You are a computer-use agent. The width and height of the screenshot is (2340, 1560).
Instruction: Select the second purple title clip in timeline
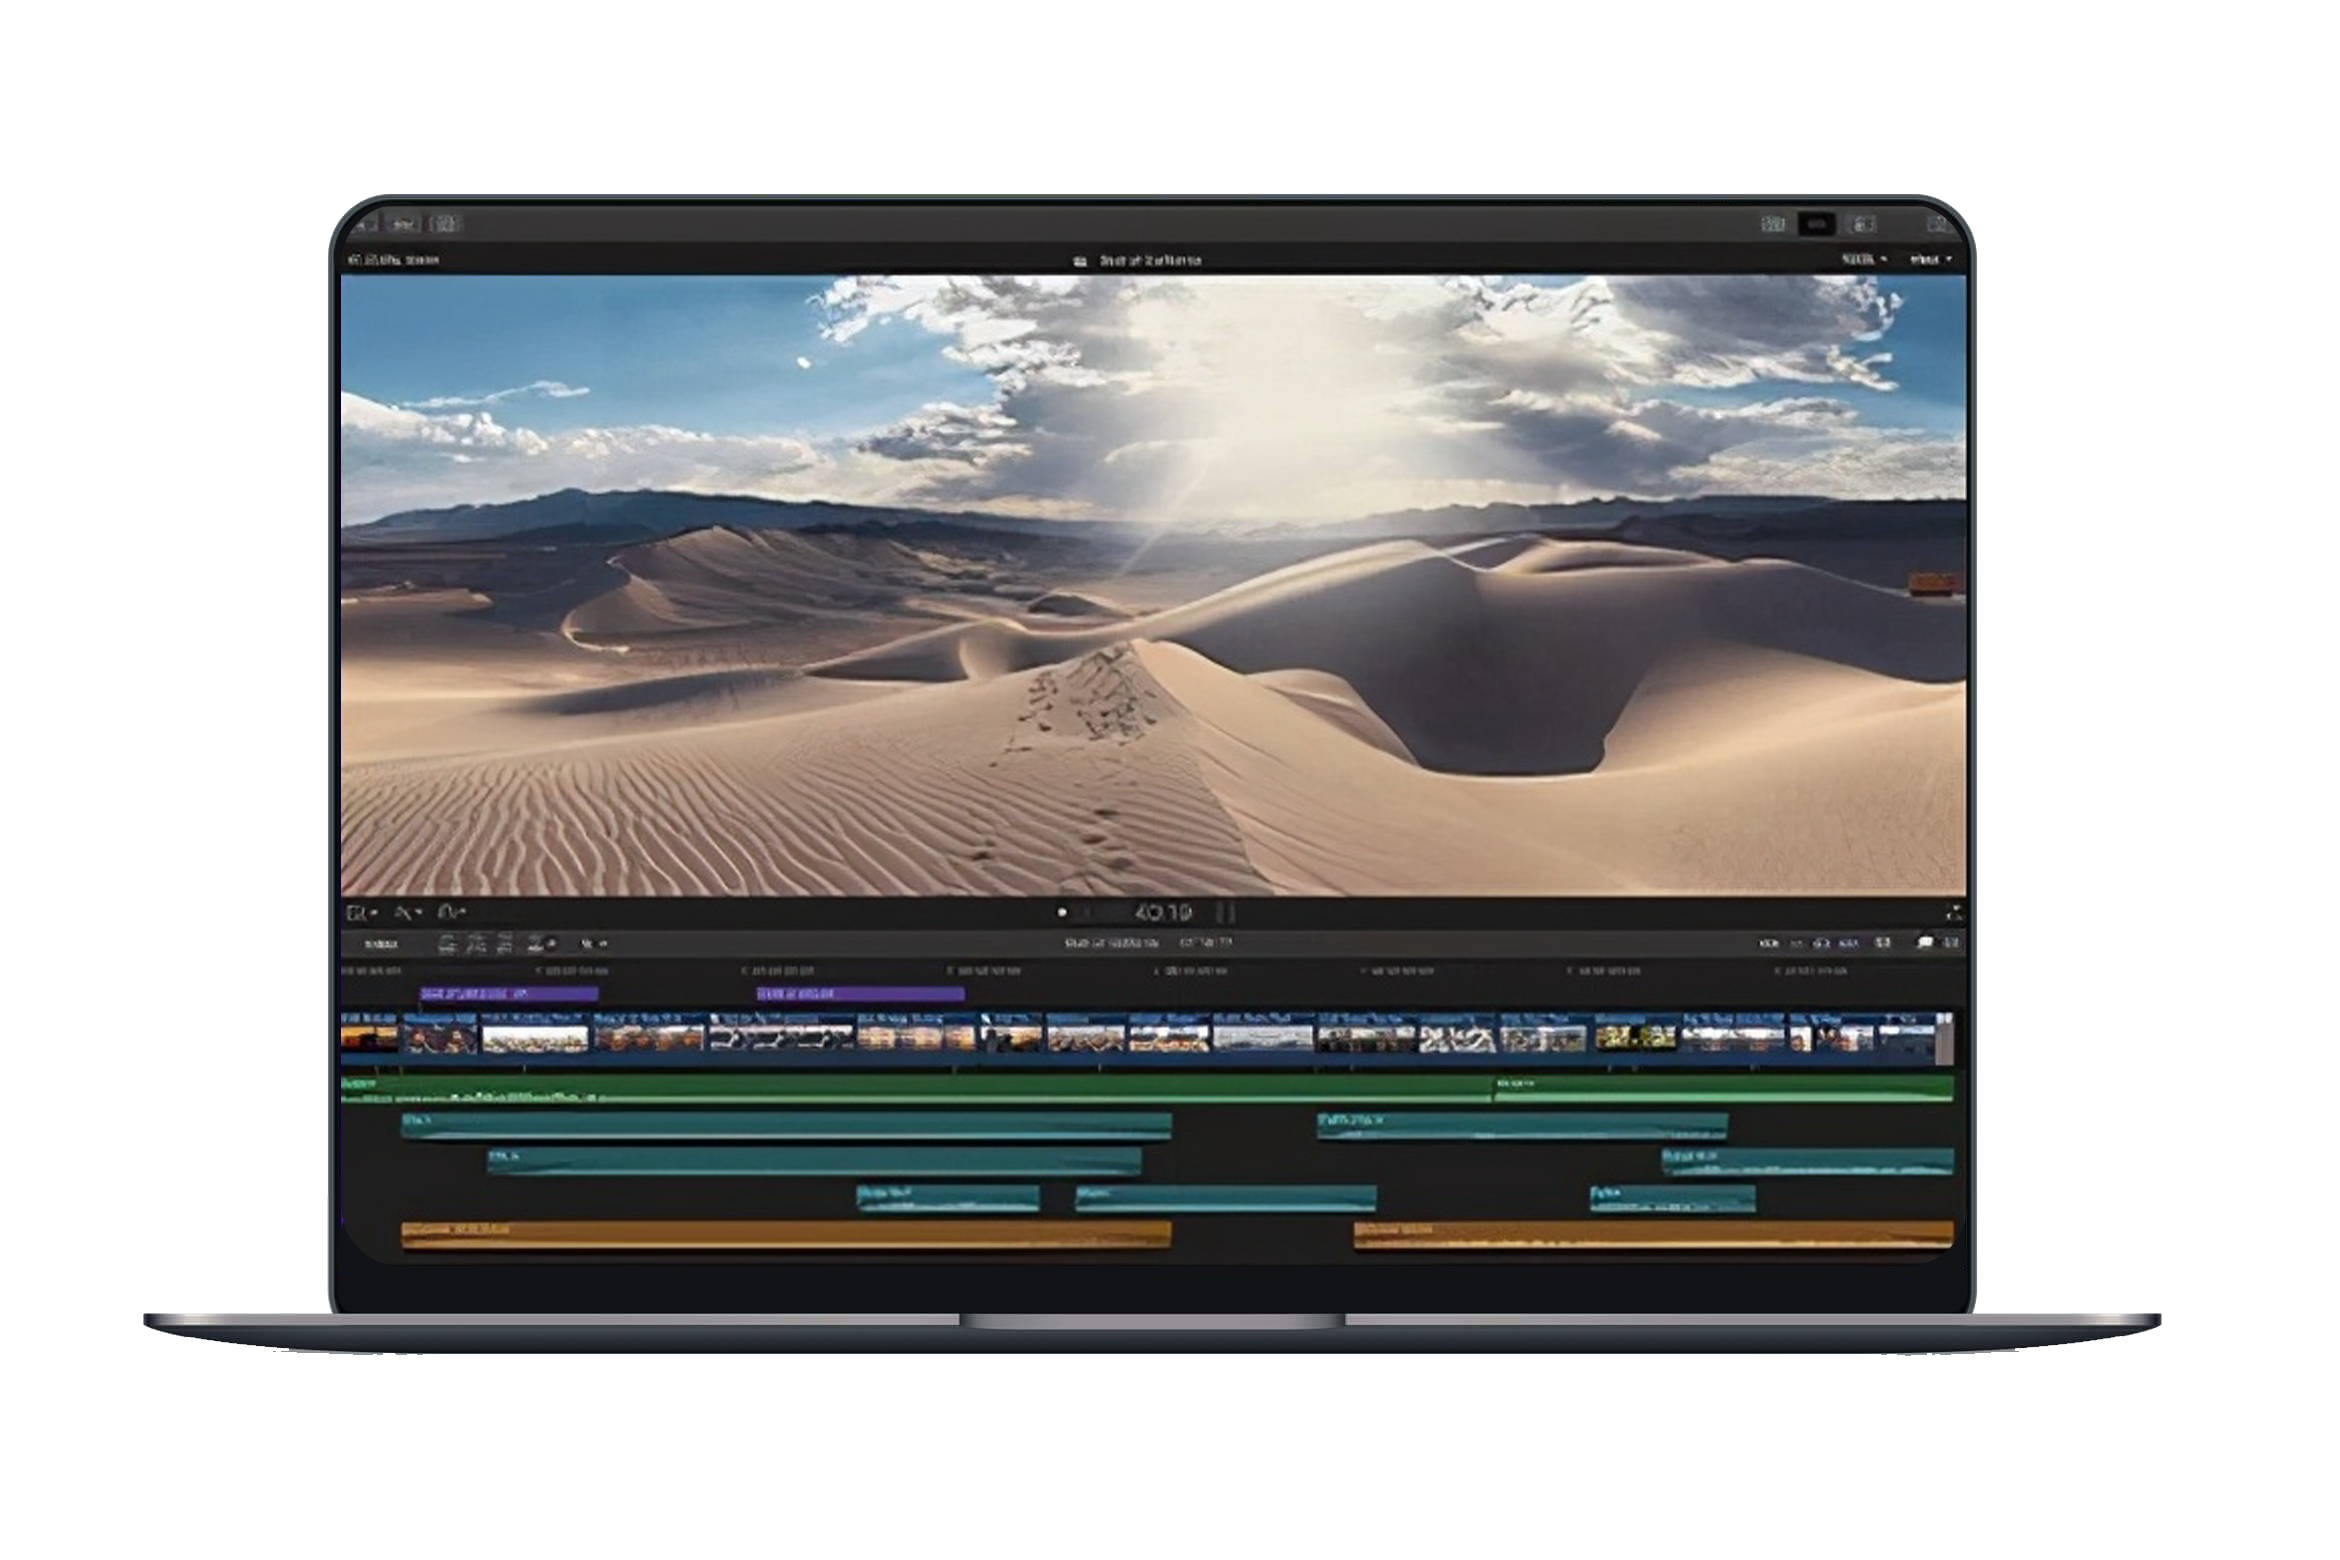tap(860, 994)
